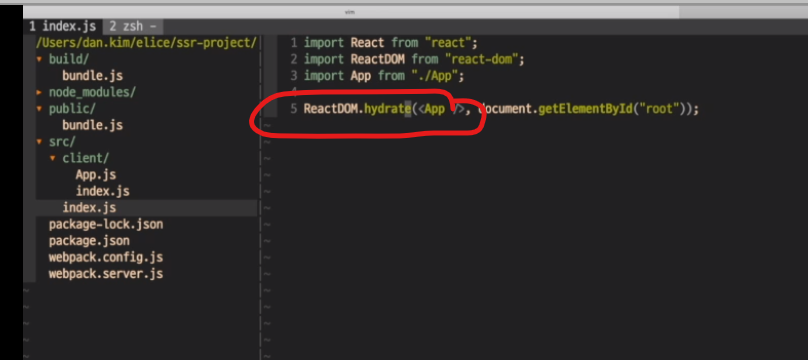The height and width of the screenshot is (360, 808).
Task: Place cursor on 'import React' on line 1
Action: (x=344, y=43)
